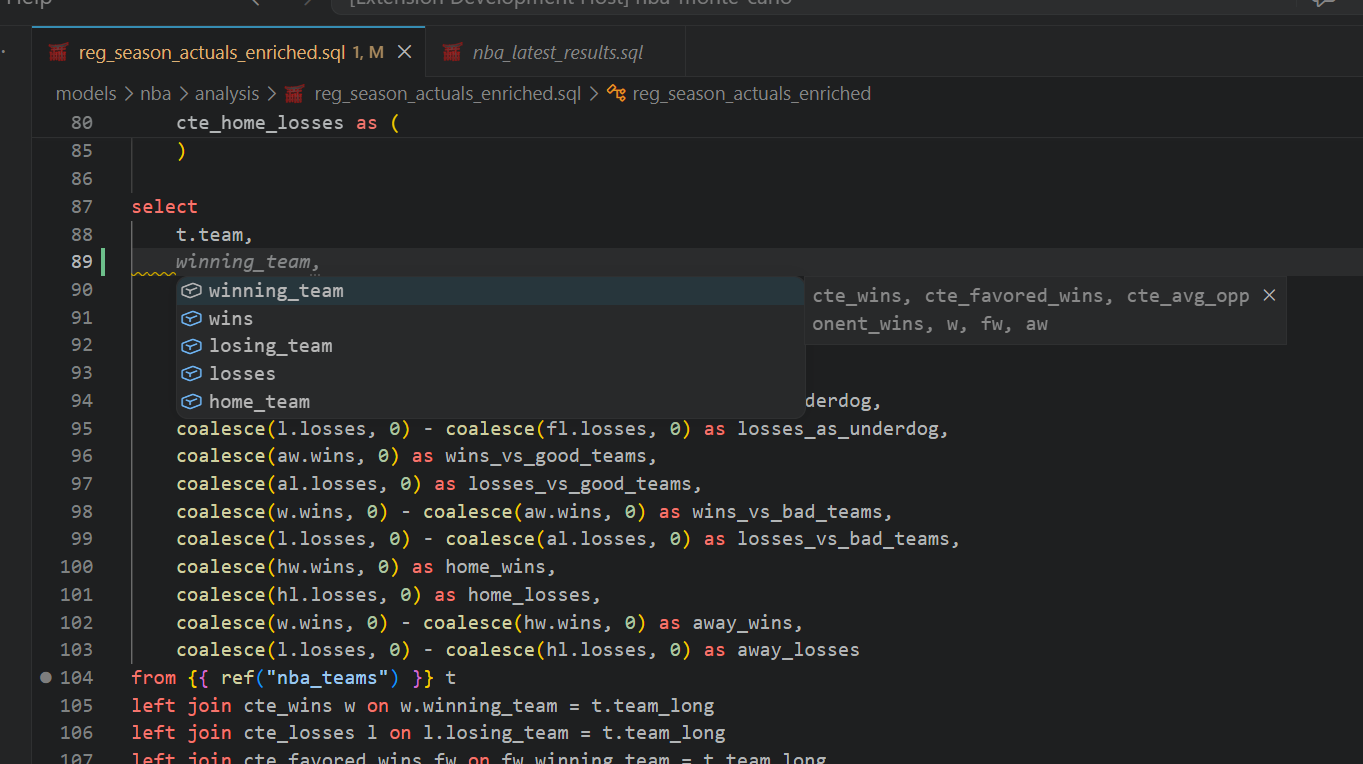Click the dbt file icon on nba_latest_results.sql tab
The height and width of the screenshot is (764, 1363).
453,52
